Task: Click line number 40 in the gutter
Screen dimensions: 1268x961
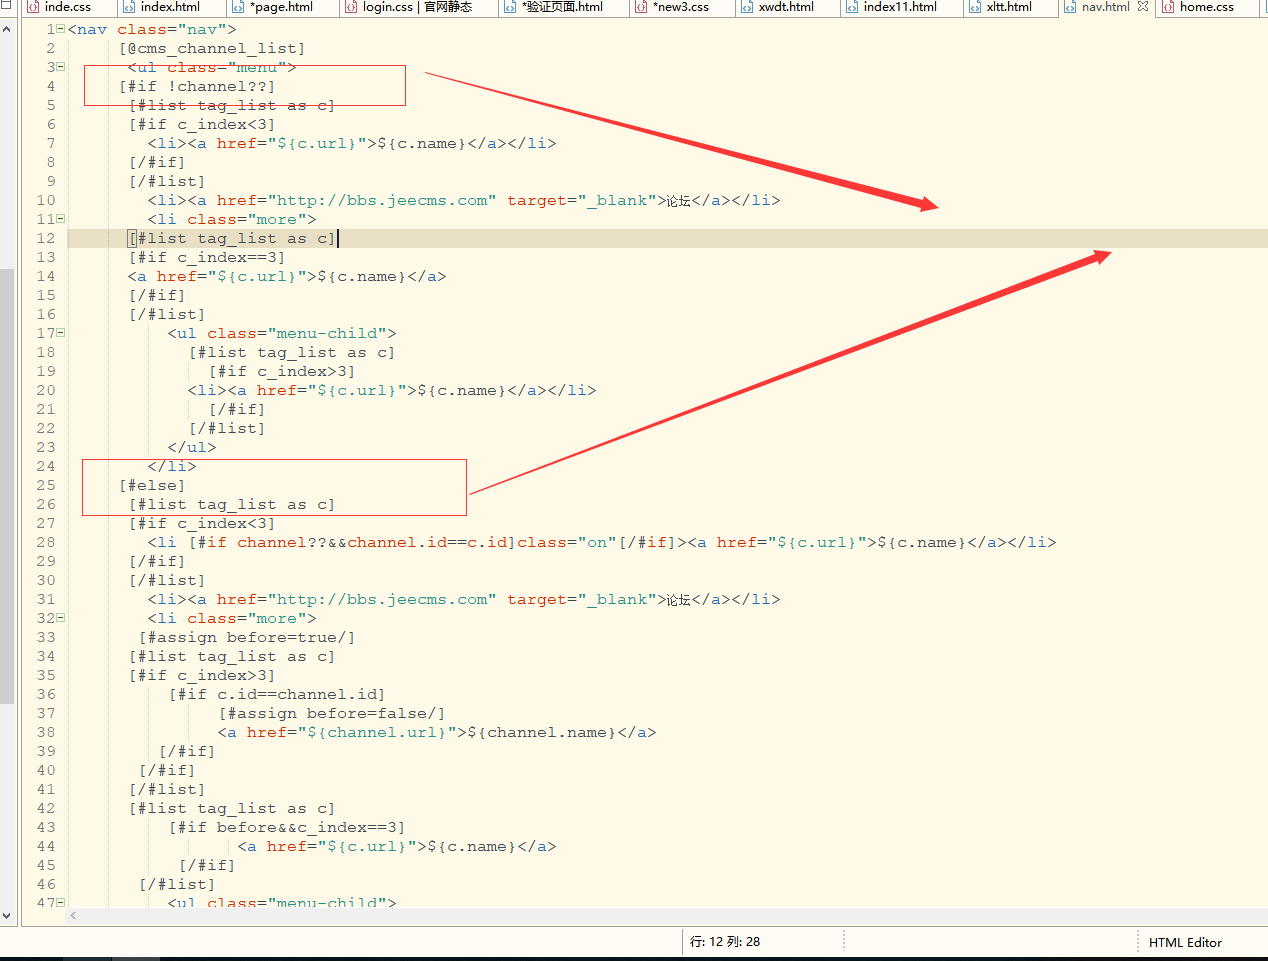Action: [x=46, y=770]
